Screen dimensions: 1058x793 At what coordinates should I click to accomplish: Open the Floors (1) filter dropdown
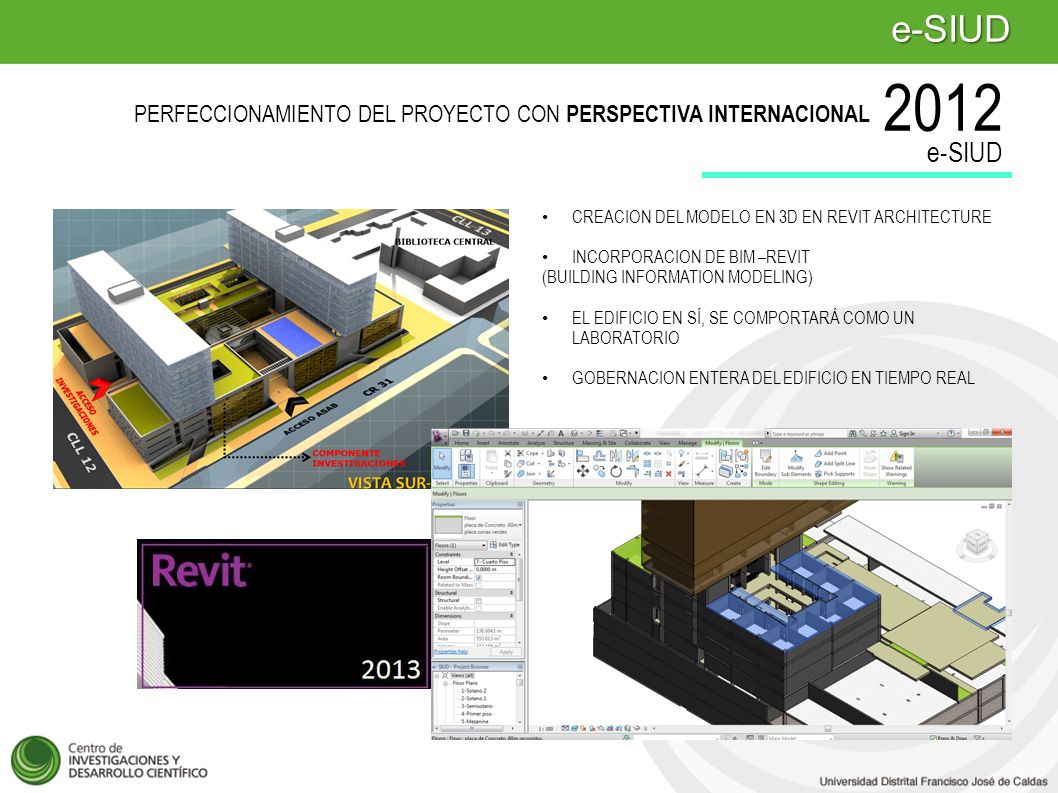click(x=460, y=545)
